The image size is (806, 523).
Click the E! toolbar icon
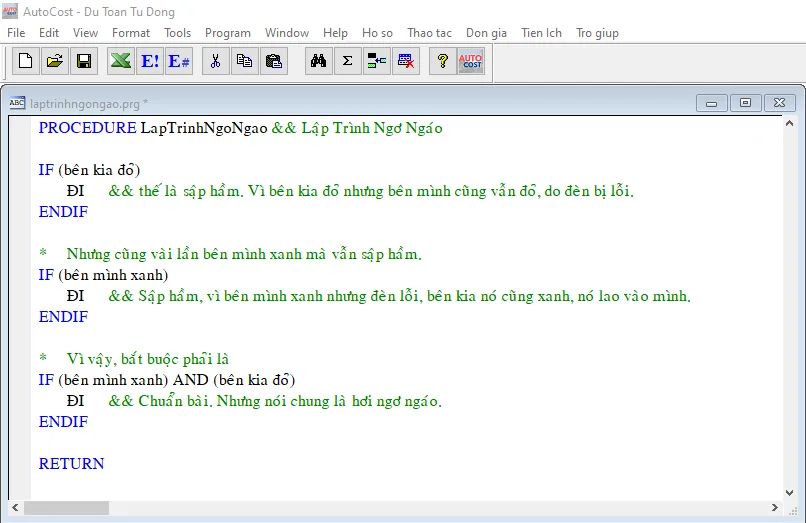pos(150,62)
